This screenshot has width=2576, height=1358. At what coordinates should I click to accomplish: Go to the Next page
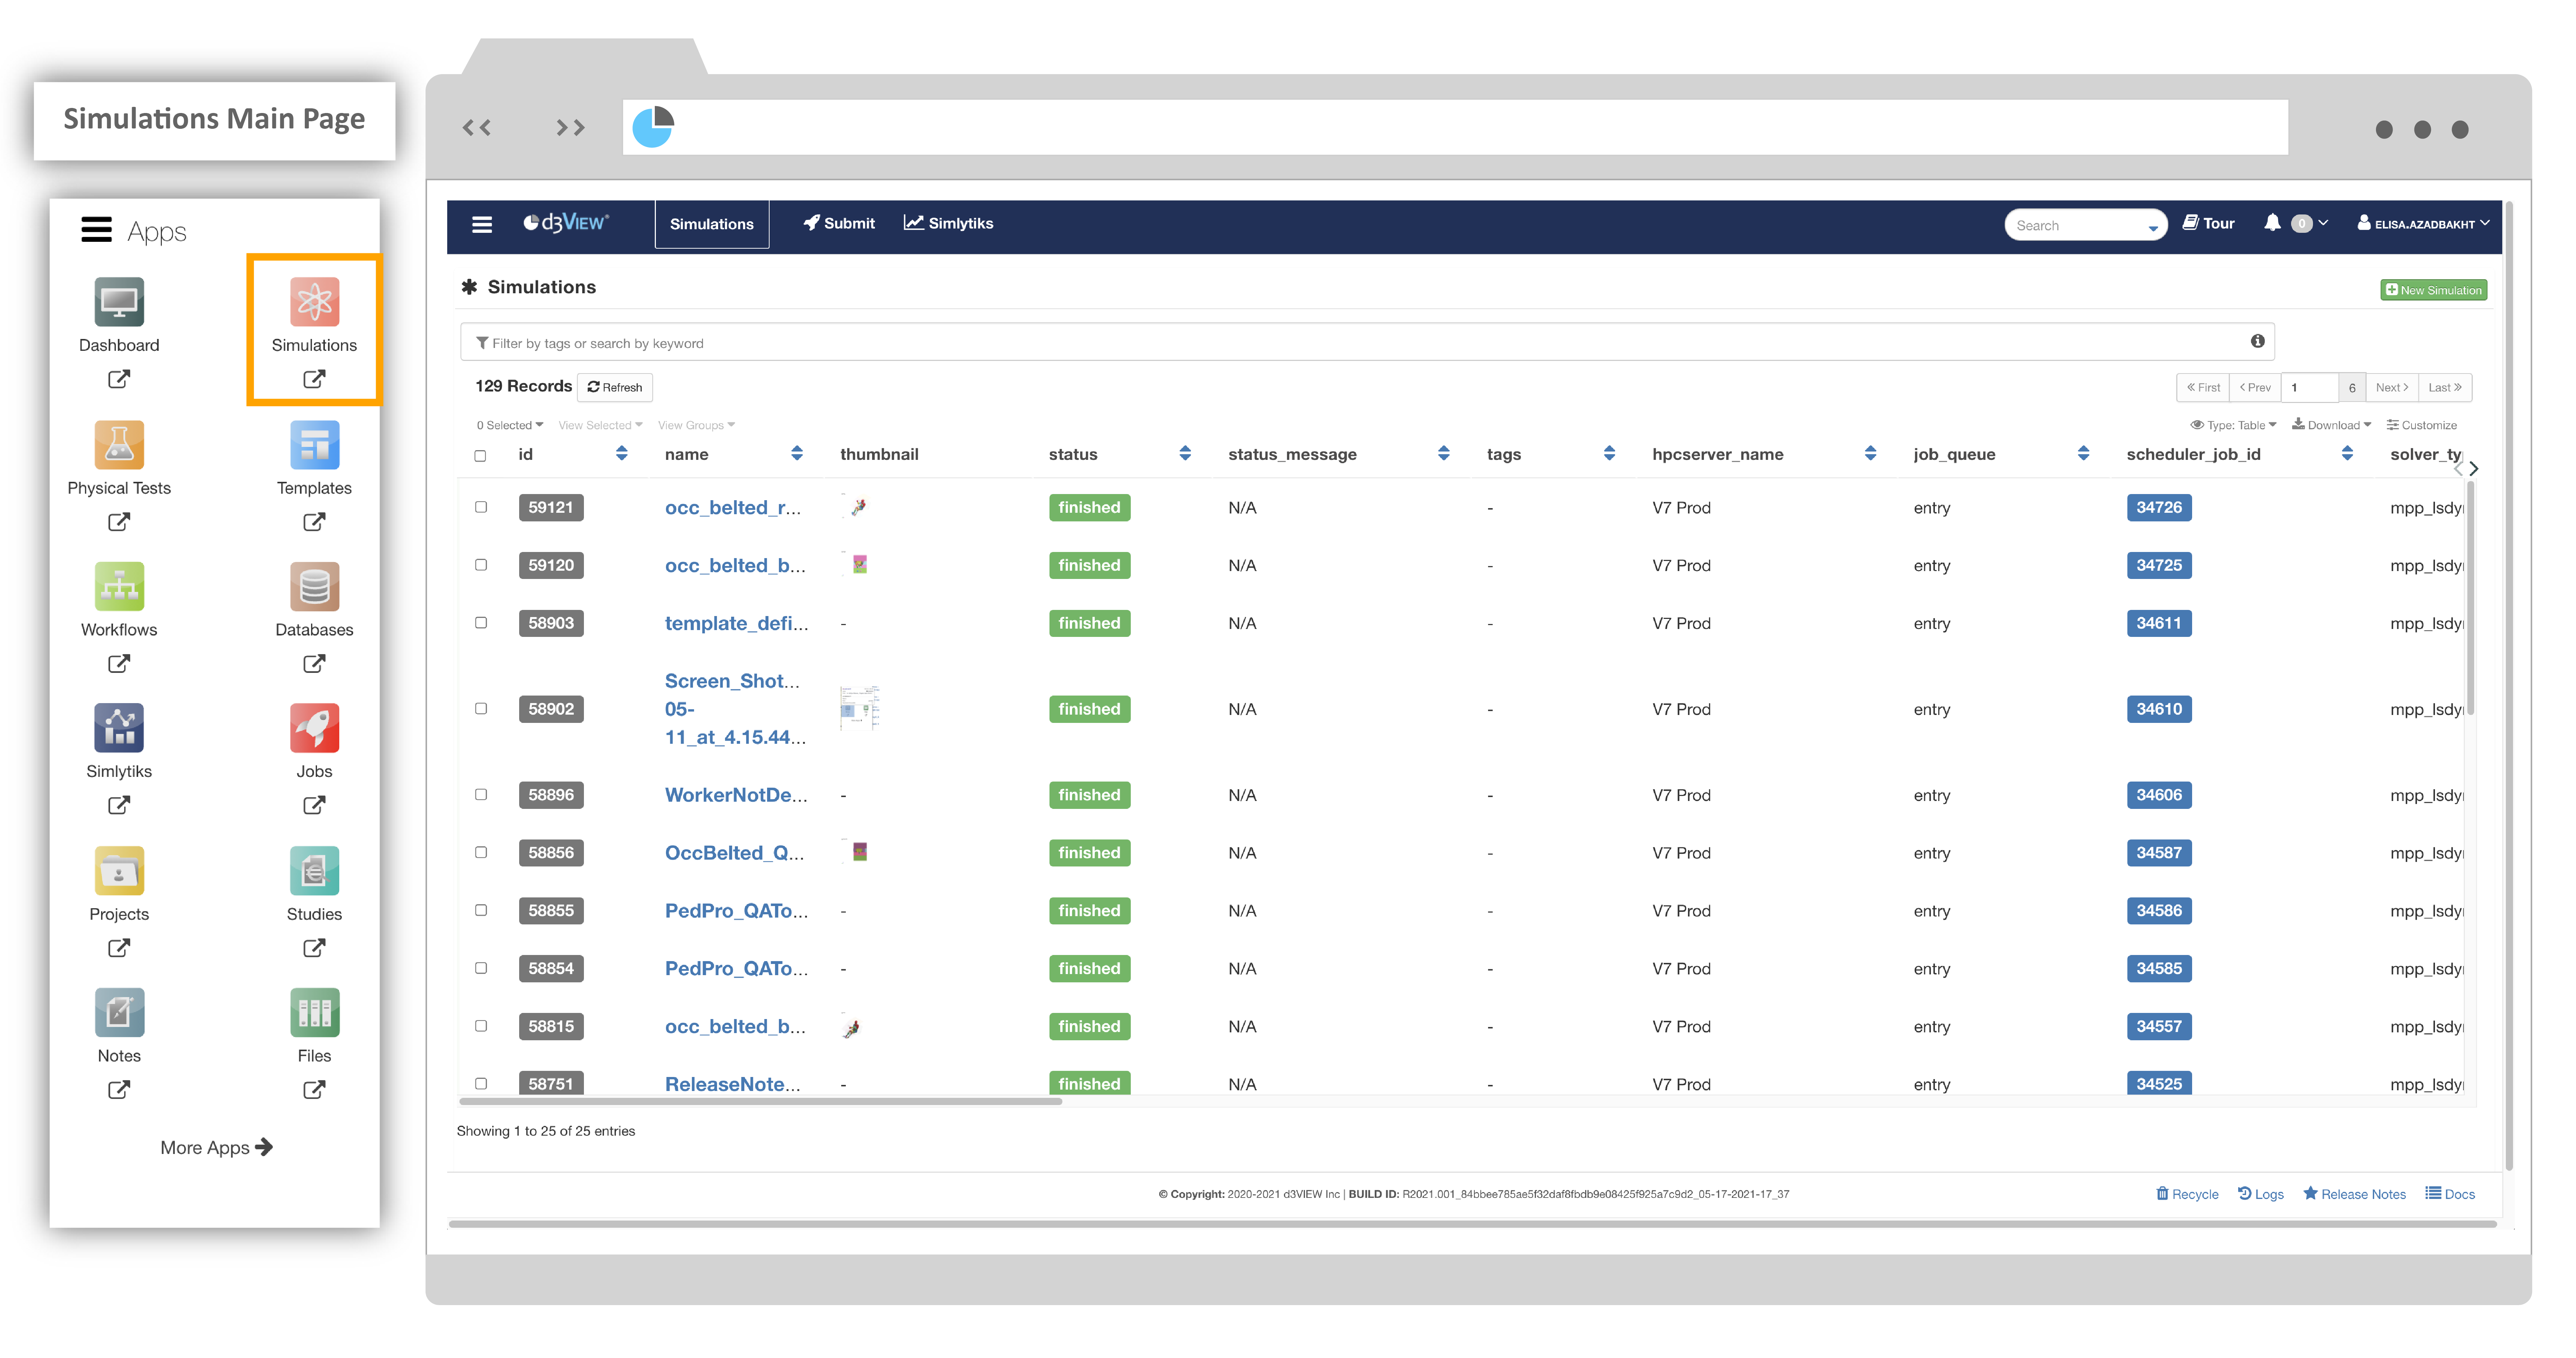[2392, 387]
